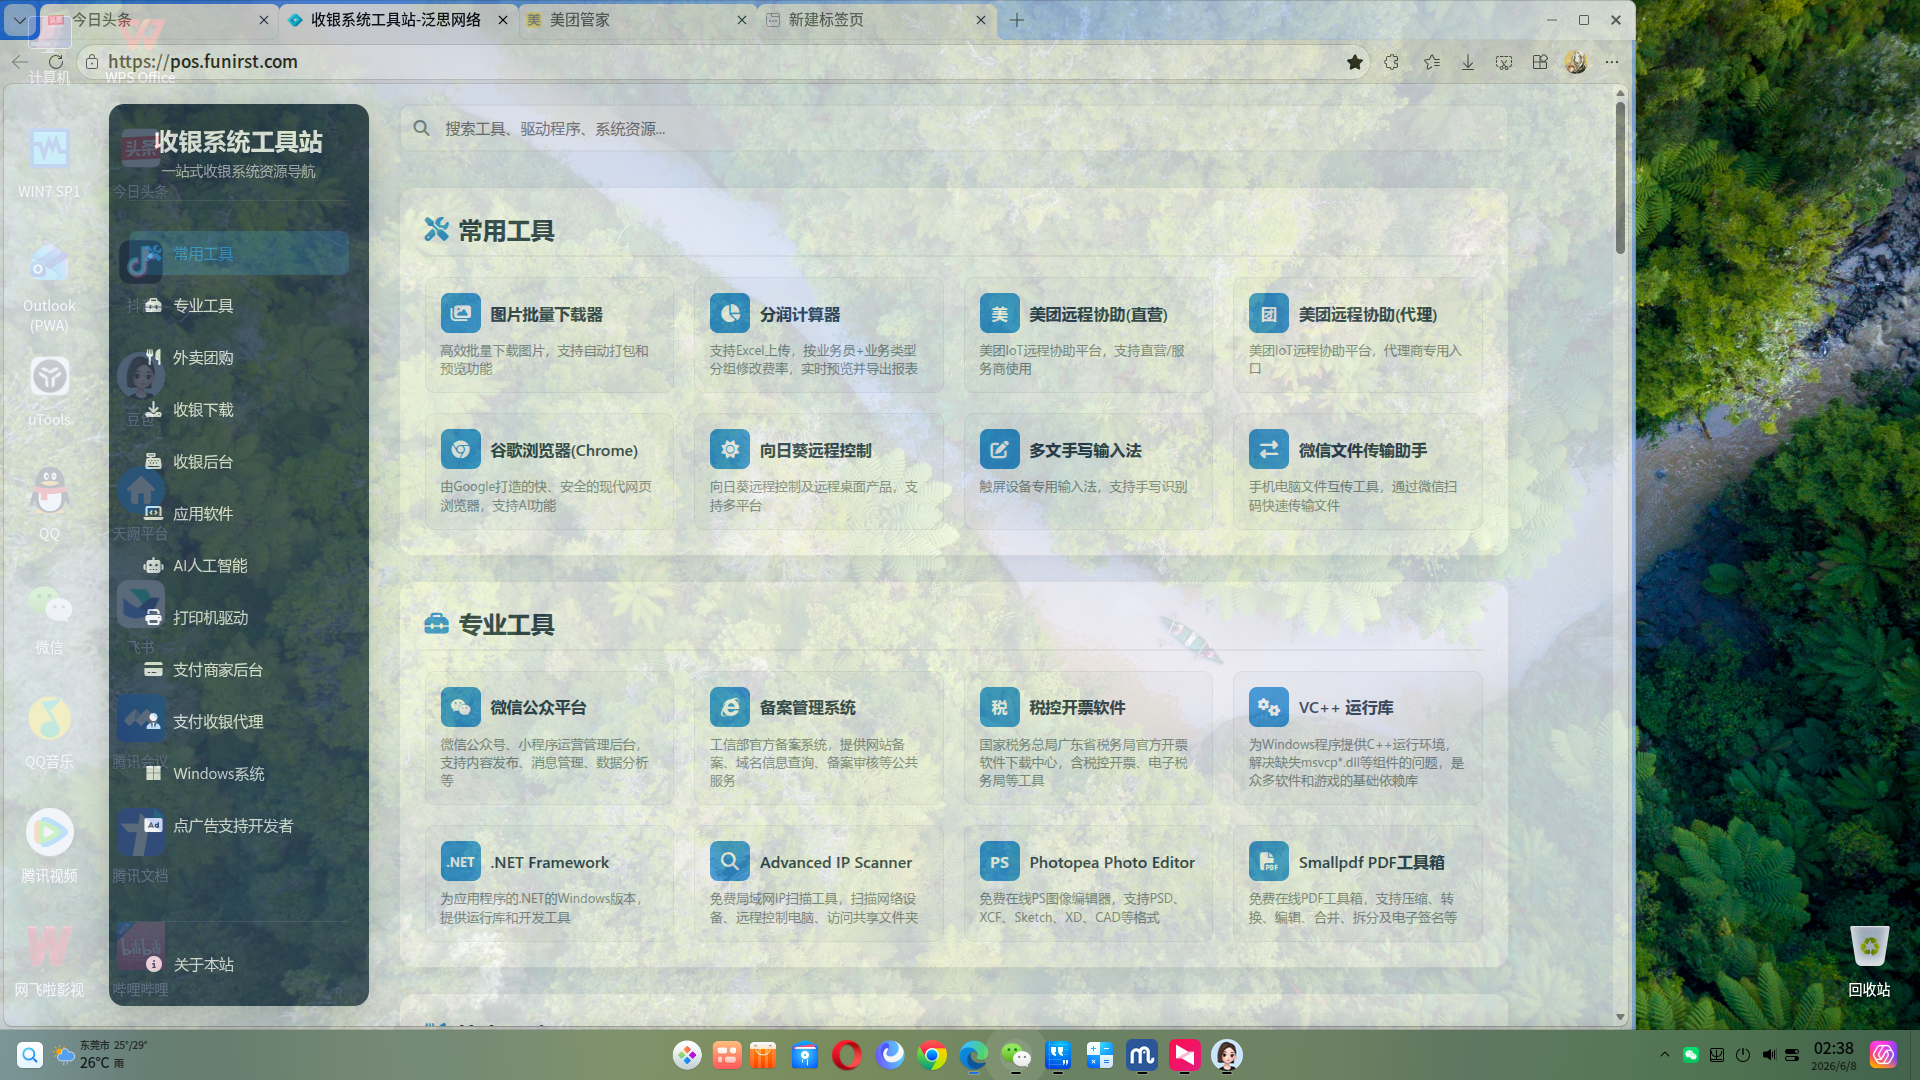Open 收银后台 sidebar entry
The height and width of the screenshot is (1080, 1920).
(239, 462)
